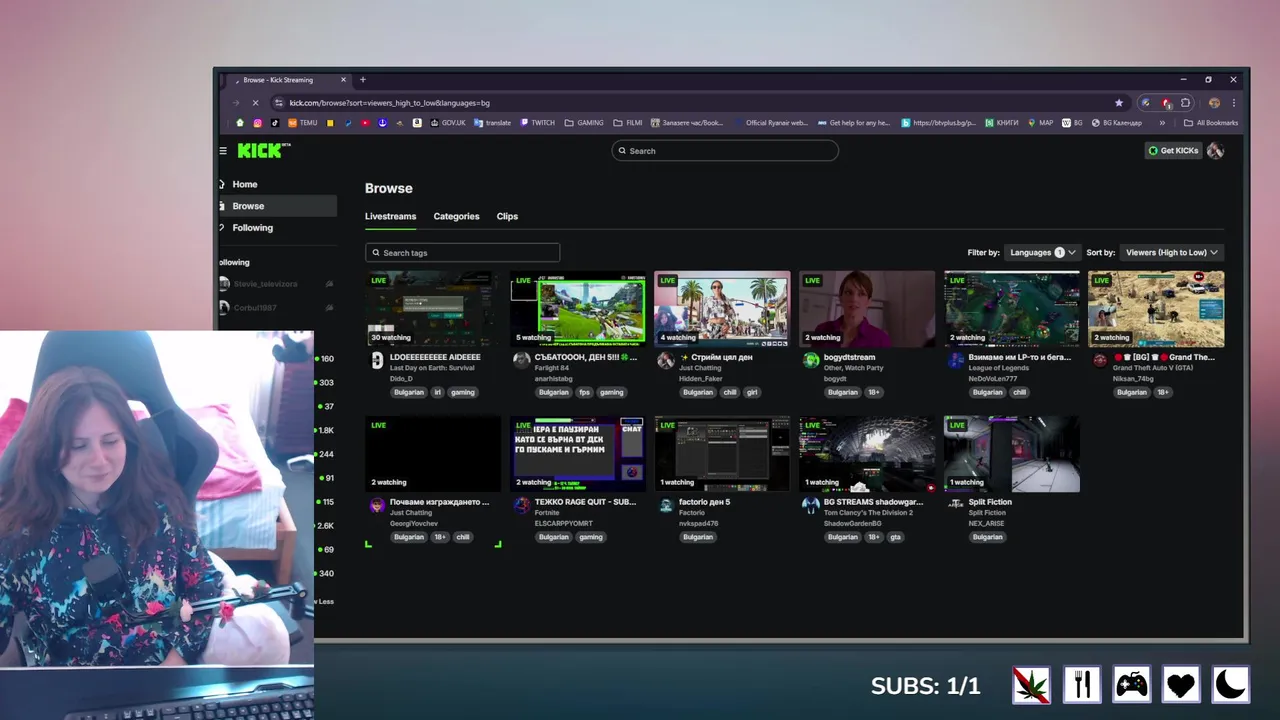The width and height of the screenshot is (1280, 720).
Task: Click the anarhistabg streamer avatar
Action: (521, 360)
